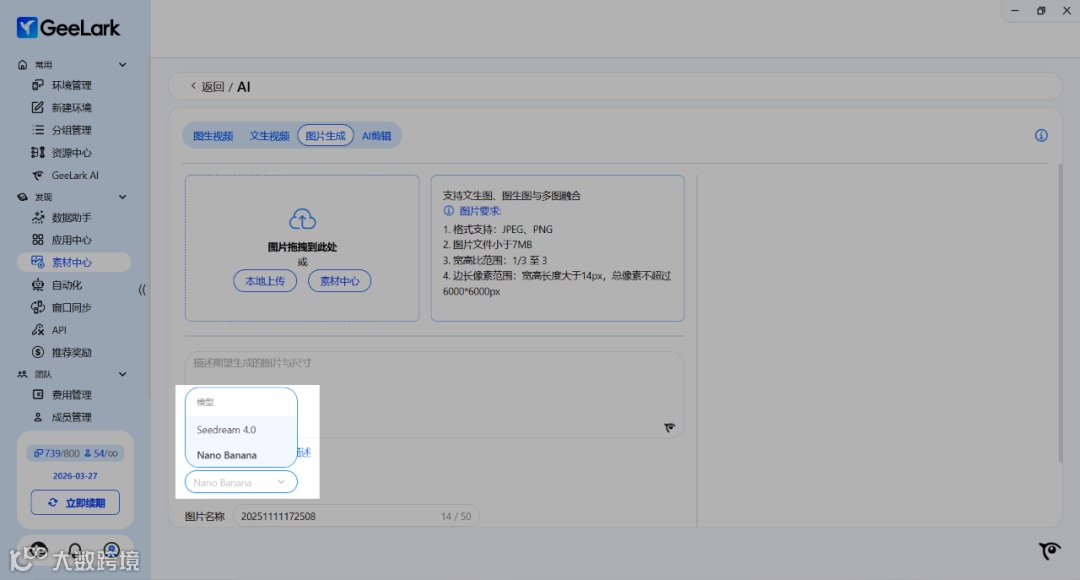Click the 新建环境 pencil icon
Image resolution: width=1080 pixels, height=580 pixels.
click(x=38, y=107)
